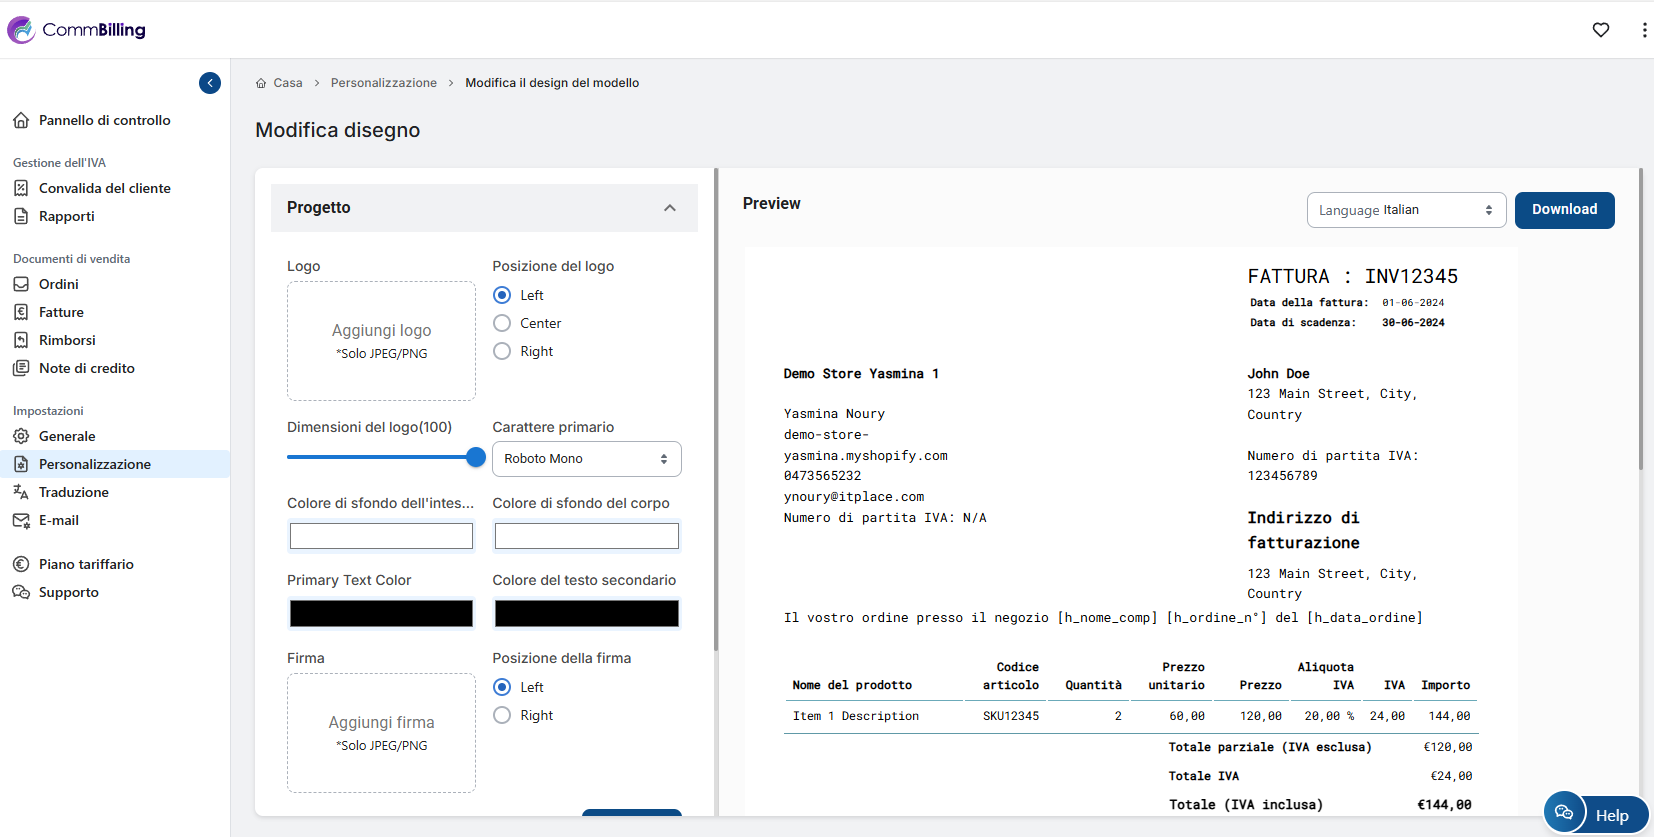The height and width of the screenshot is (837, 1654).
Task: Download the invoice preview
Action: pos(1564,210)
